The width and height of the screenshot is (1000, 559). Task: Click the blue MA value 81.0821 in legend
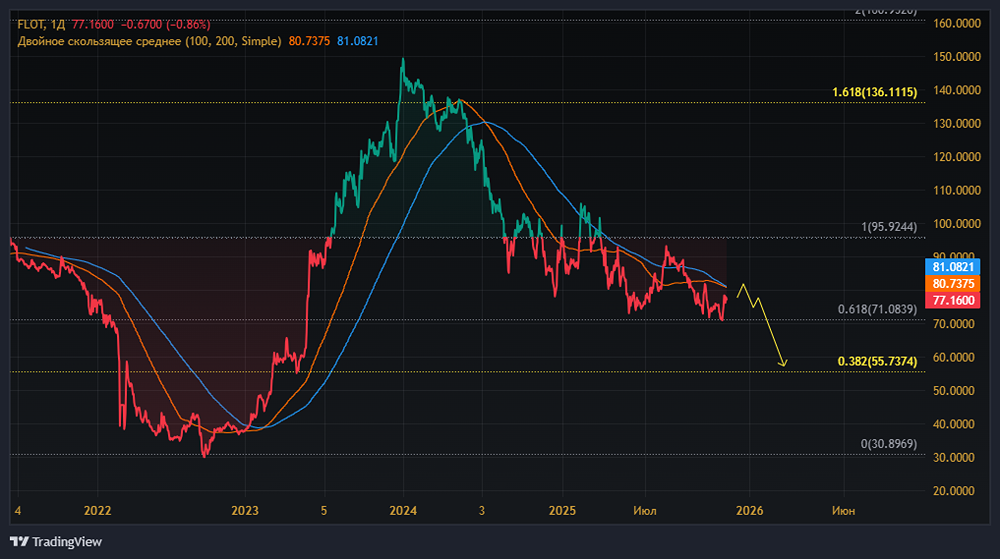coord(357,41)
